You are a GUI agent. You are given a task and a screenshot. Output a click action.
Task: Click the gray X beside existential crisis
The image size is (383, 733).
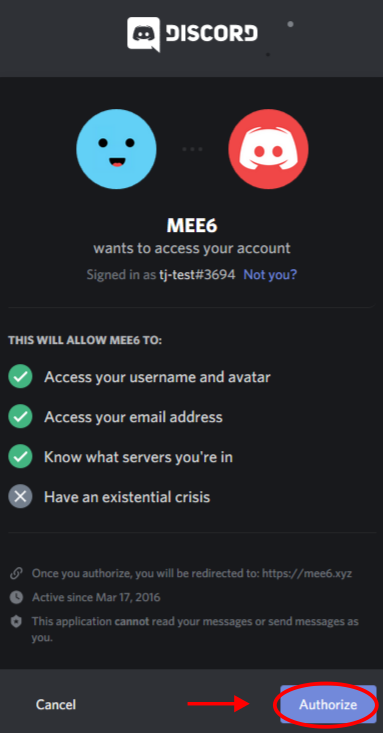coord(20,496)
